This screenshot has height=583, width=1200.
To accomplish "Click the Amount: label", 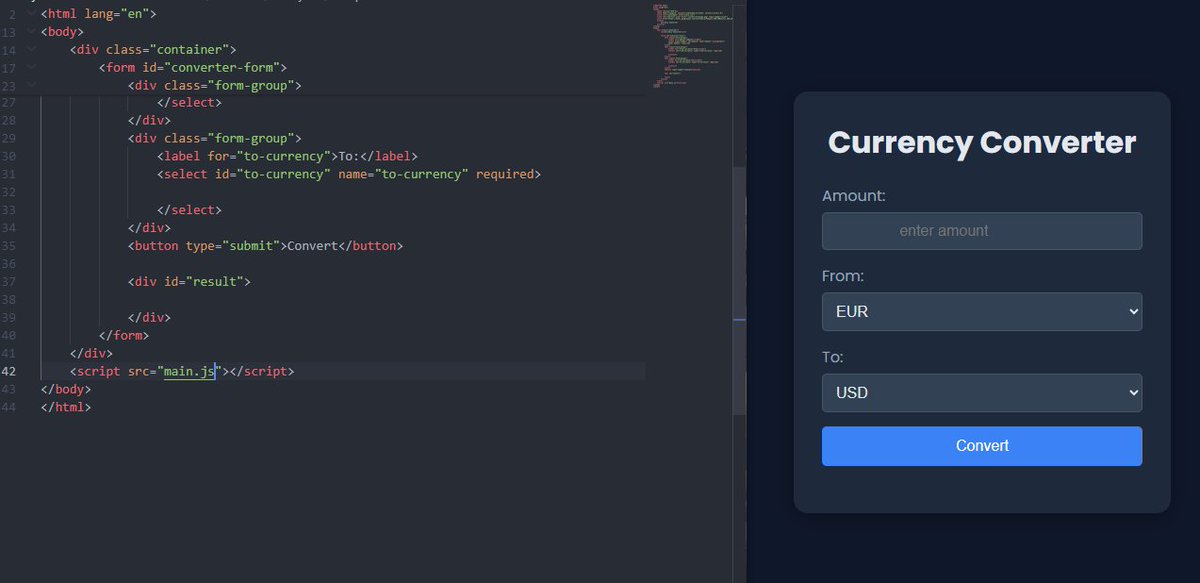I will coord(854,196).
